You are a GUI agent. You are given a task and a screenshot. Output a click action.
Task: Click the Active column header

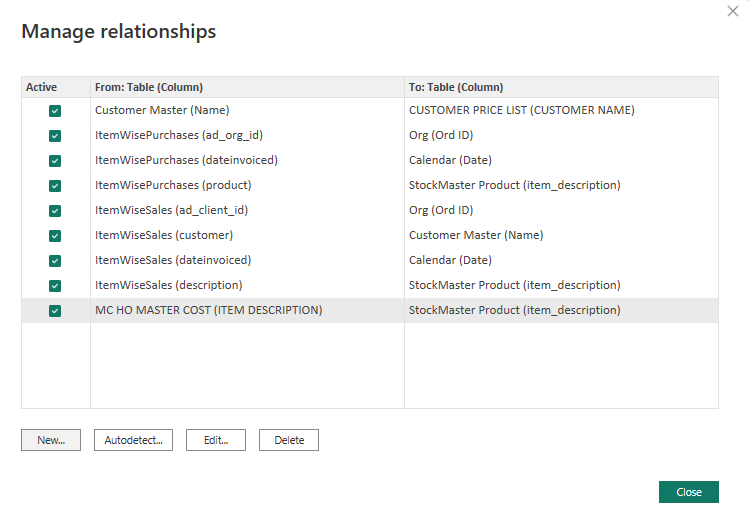point(56,87)
